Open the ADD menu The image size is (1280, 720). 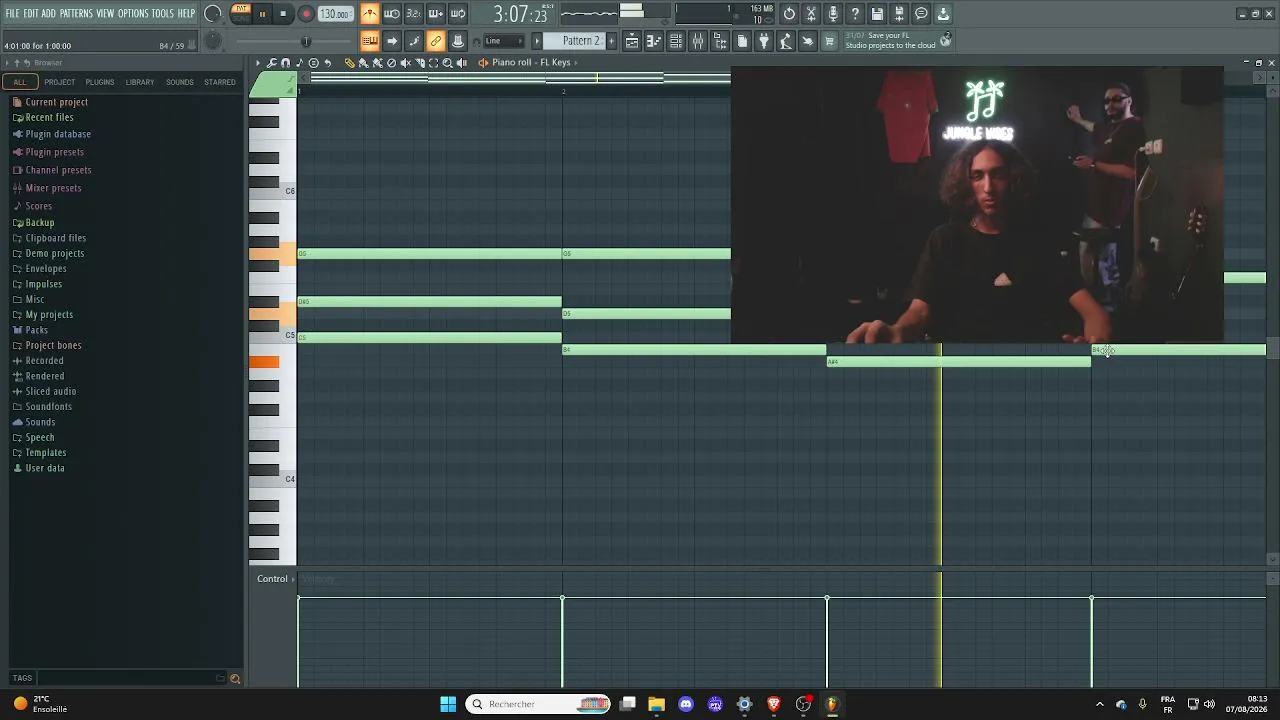click(x=49, y=13)
